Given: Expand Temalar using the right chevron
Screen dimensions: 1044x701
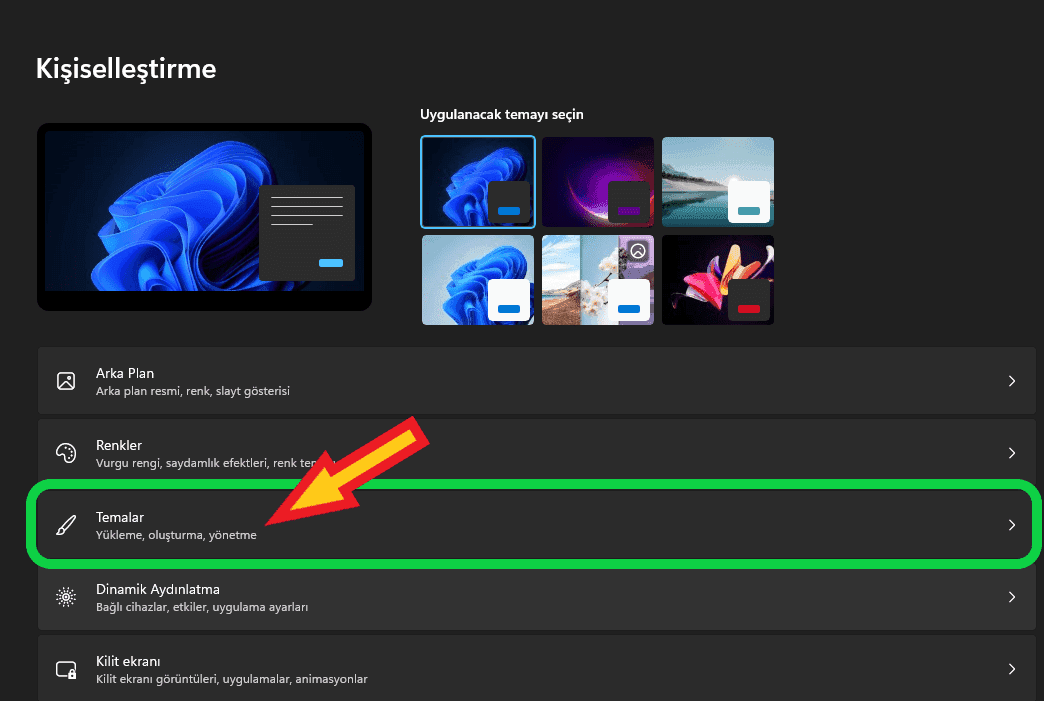Looking at the screenshot, I should [x=1011, y=525].
